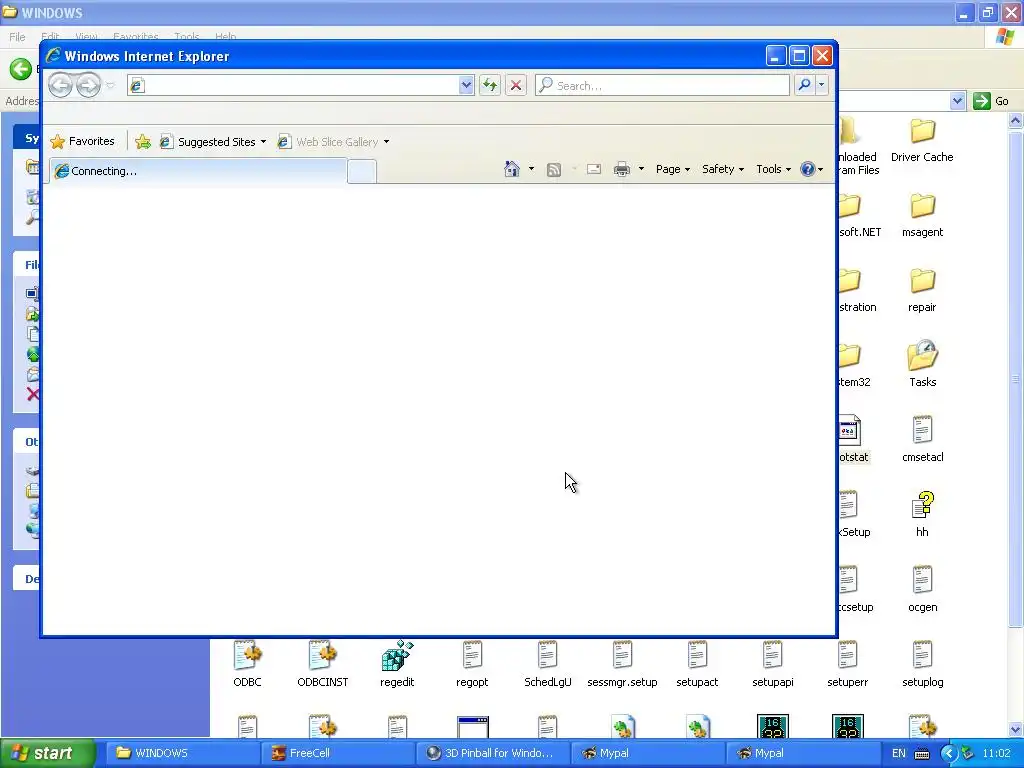Click the Internet Explorer Forward arrow button
Screen dimensions: 1024x768
click(x=89, y=85)
